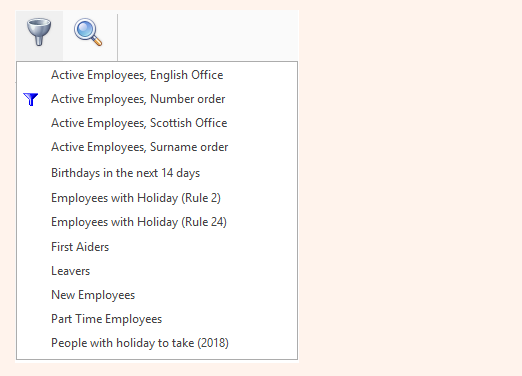522x376 pixels.
Task: Choose Employees with Holiday (Rule 24)
Action: [139, 222]
